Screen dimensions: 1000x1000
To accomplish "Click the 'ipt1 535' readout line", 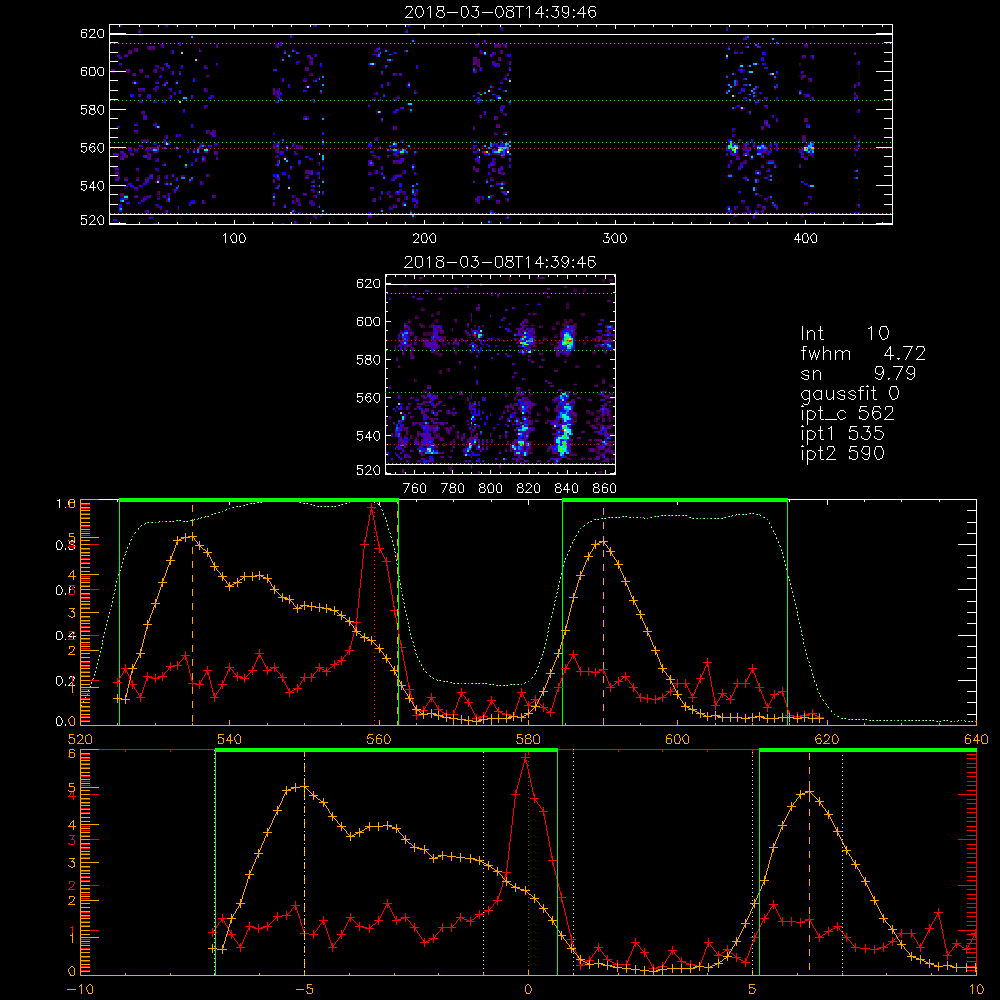I will coord(842,434).
